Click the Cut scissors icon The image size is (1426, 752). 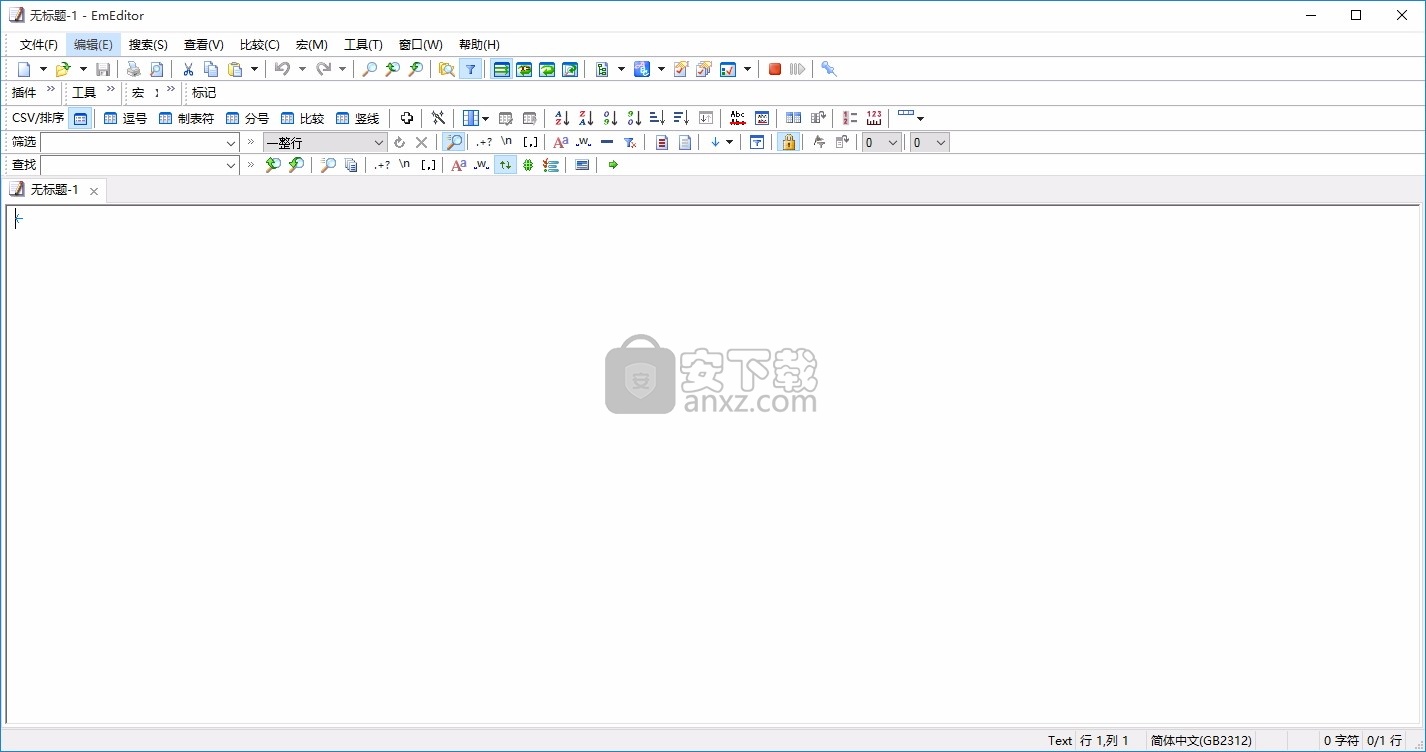click(187, 69)
